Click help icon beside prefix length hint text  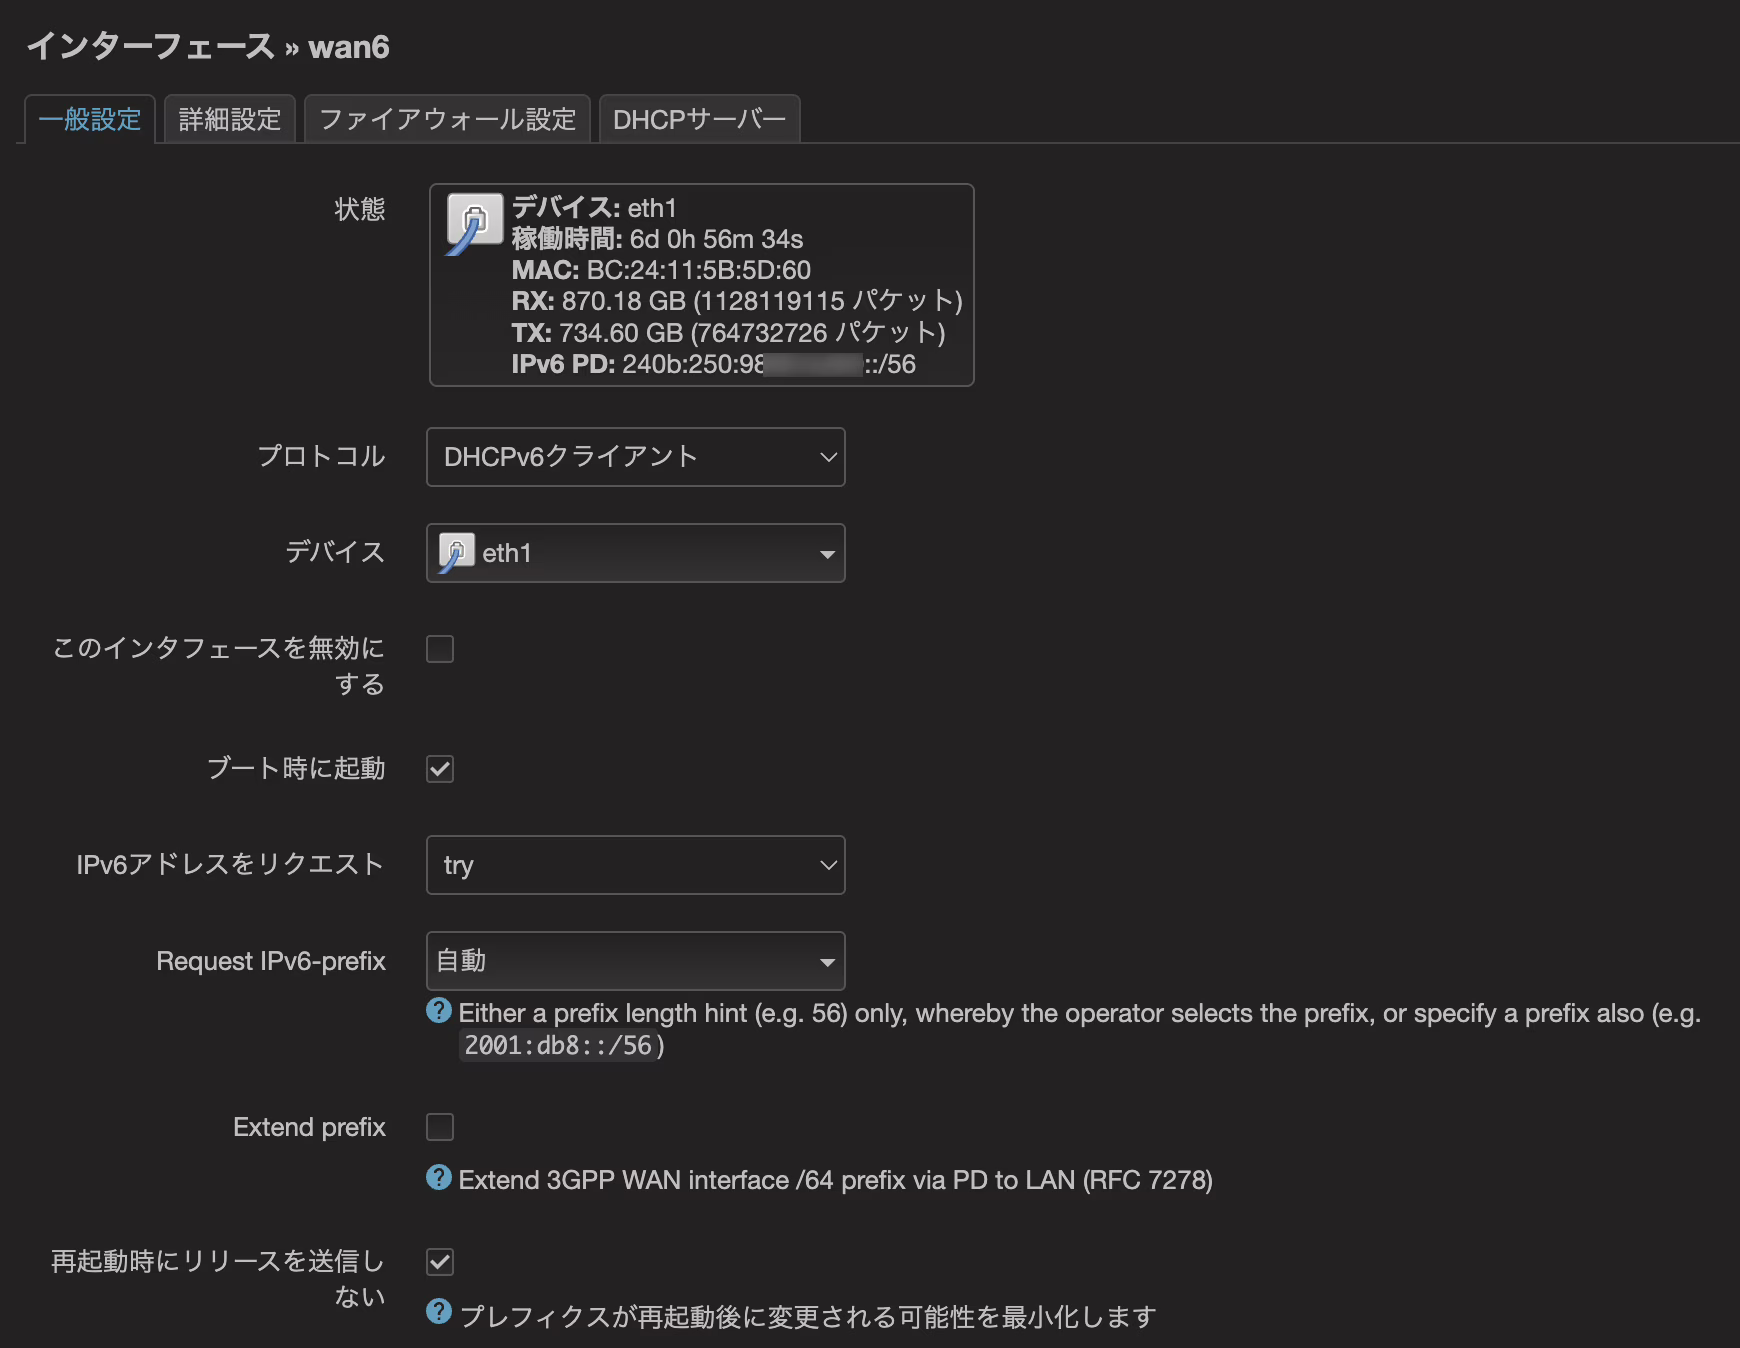[x=439, y=1011]
